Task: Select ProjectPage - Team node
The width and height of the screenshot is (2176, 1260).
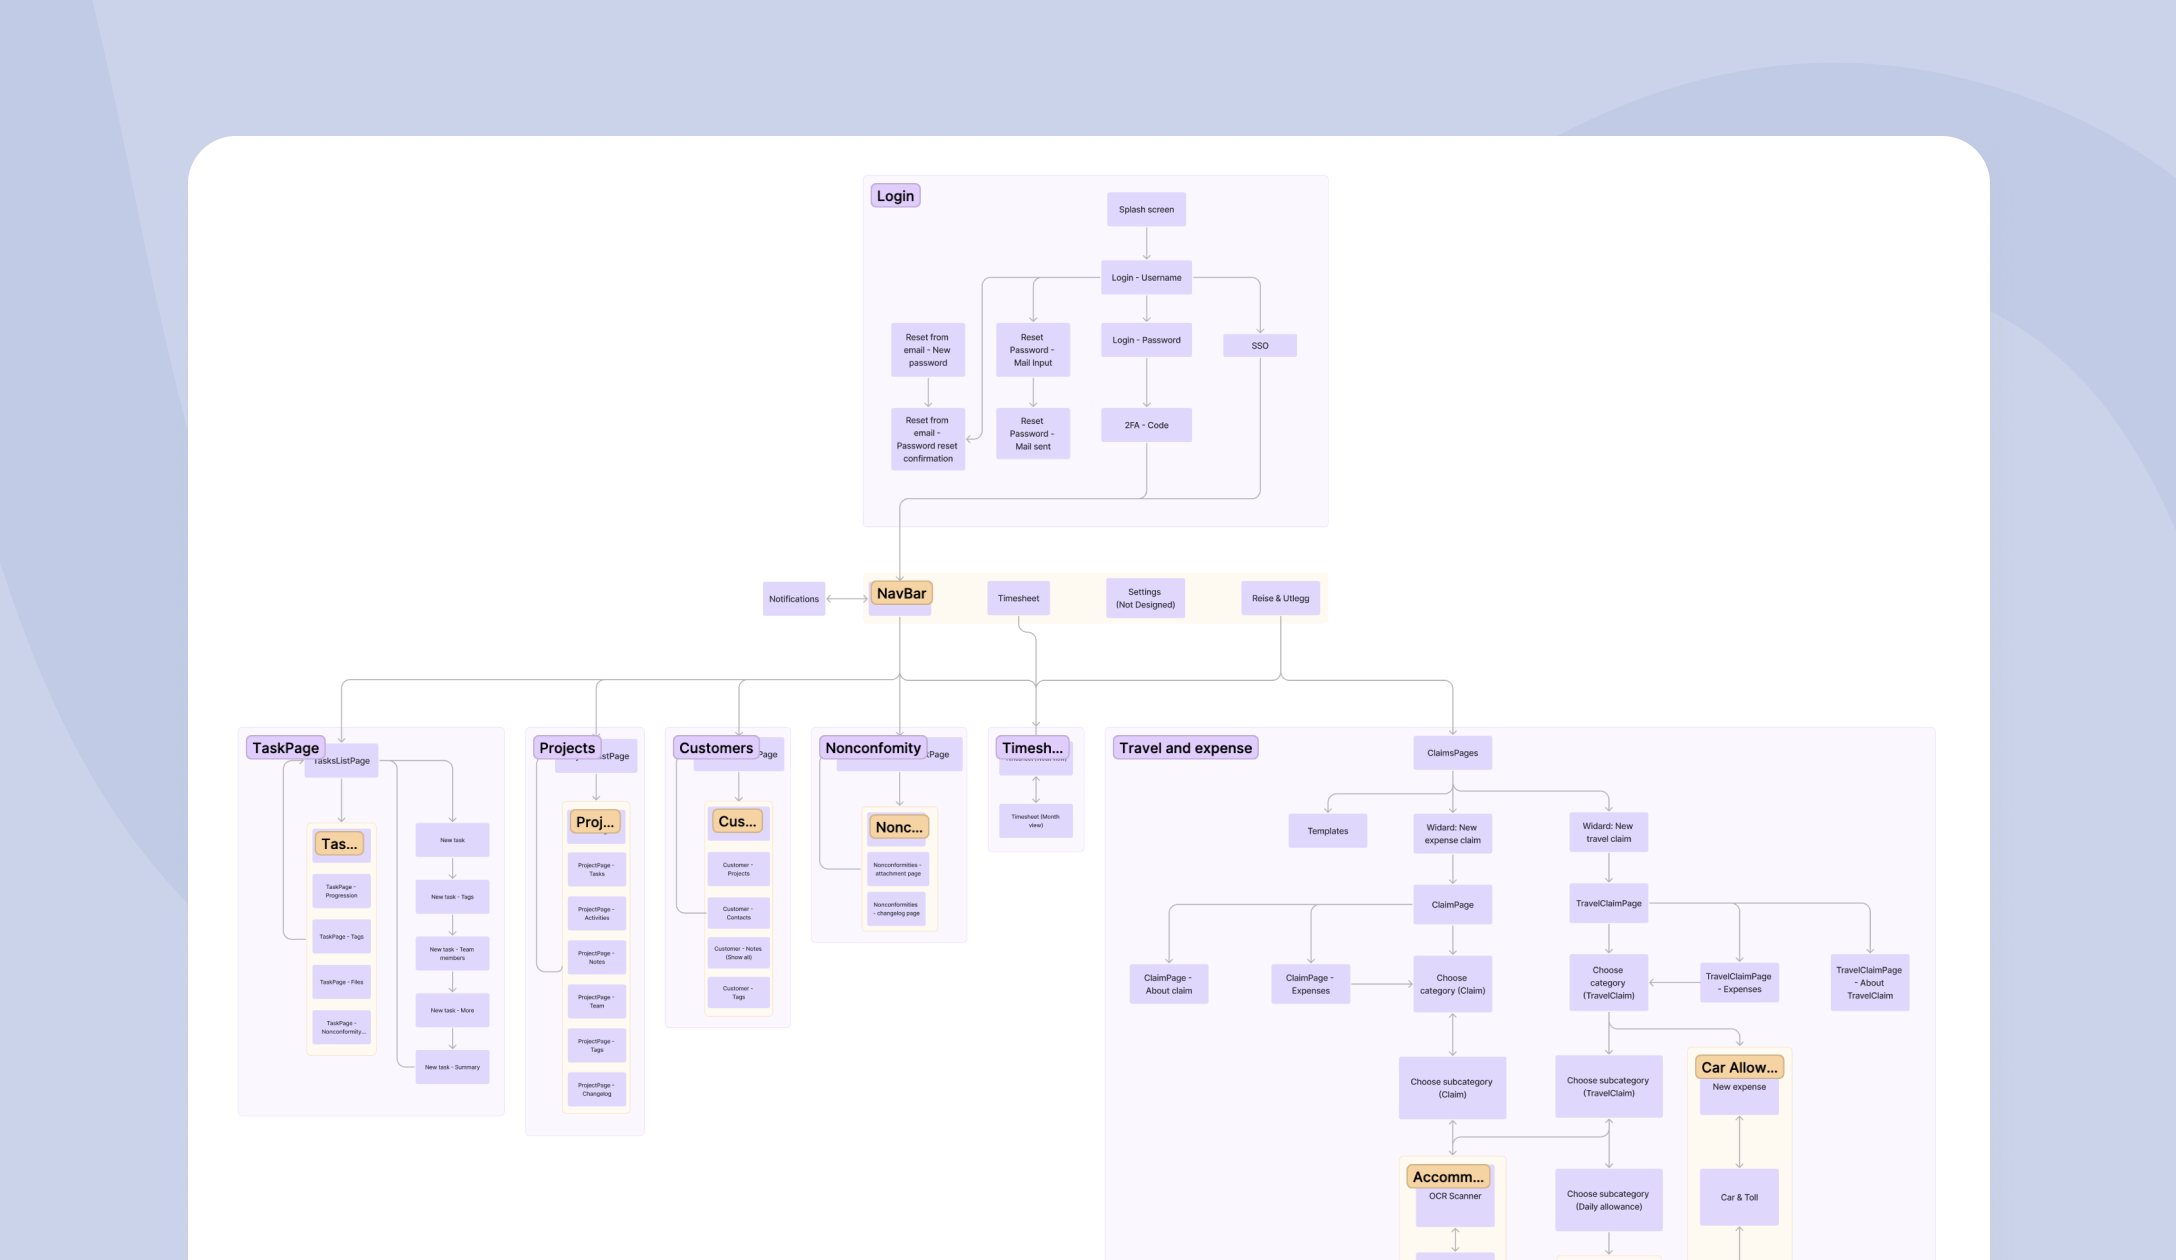Action: coord(597,1002)
